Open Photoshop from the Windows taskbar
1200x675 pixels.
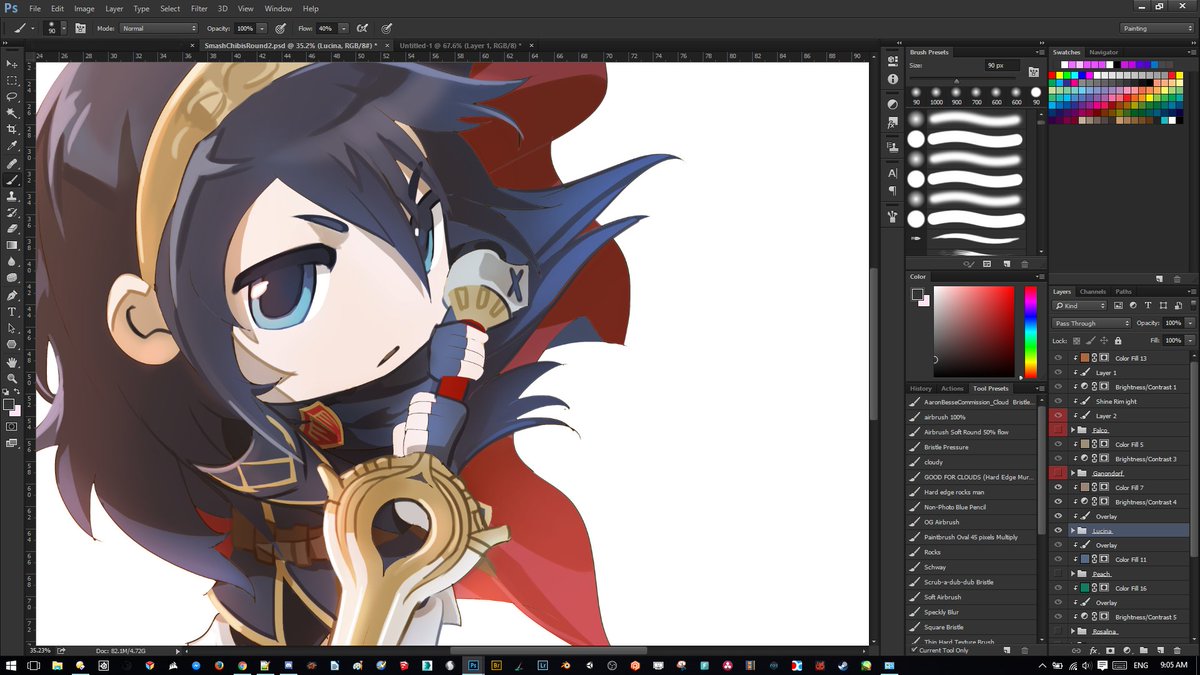473,664
